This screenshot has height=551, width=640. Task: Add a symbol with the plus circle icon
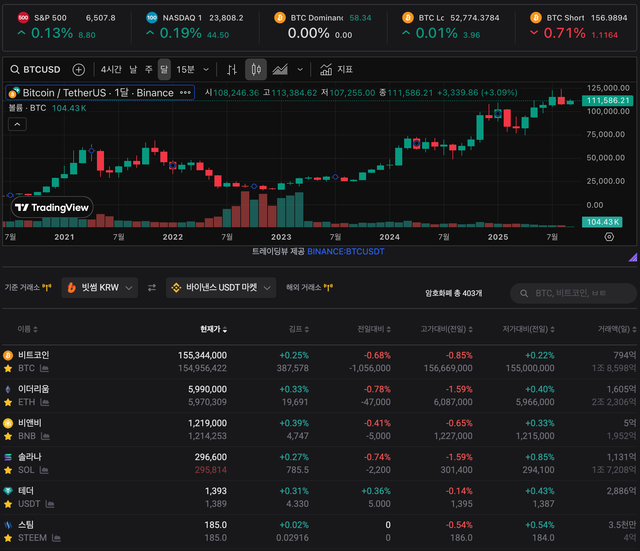tap(78, 70)
